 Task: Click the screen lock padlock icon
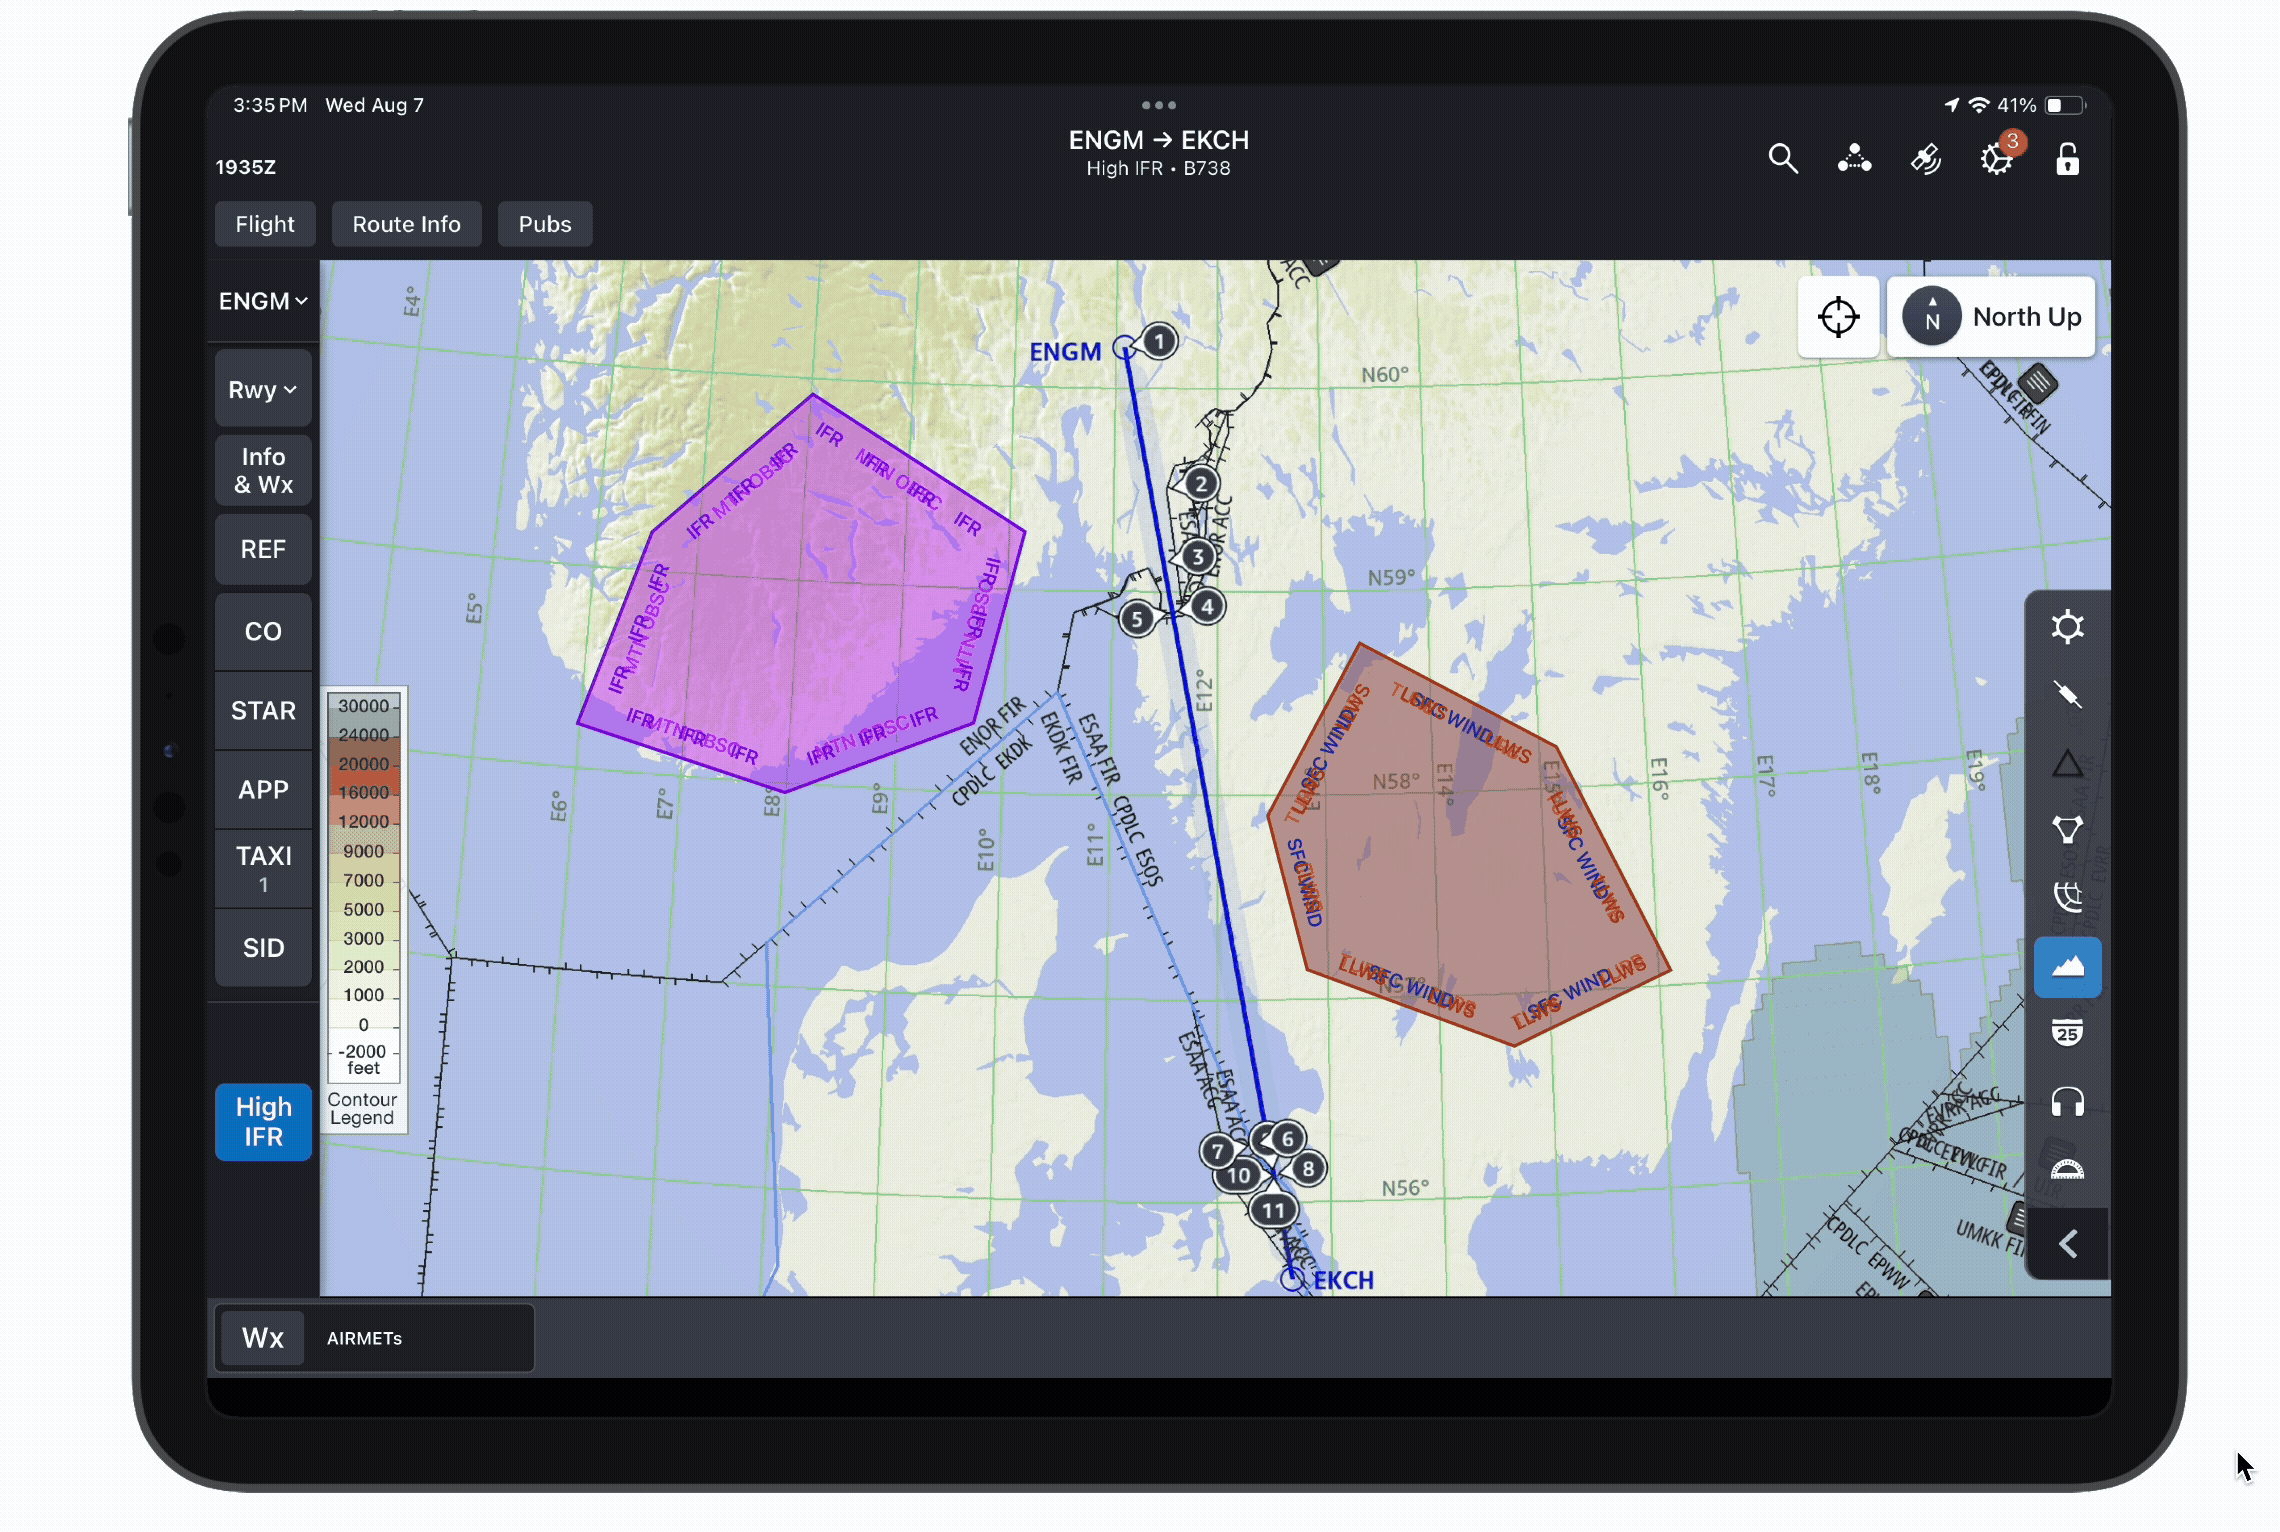2067,159
